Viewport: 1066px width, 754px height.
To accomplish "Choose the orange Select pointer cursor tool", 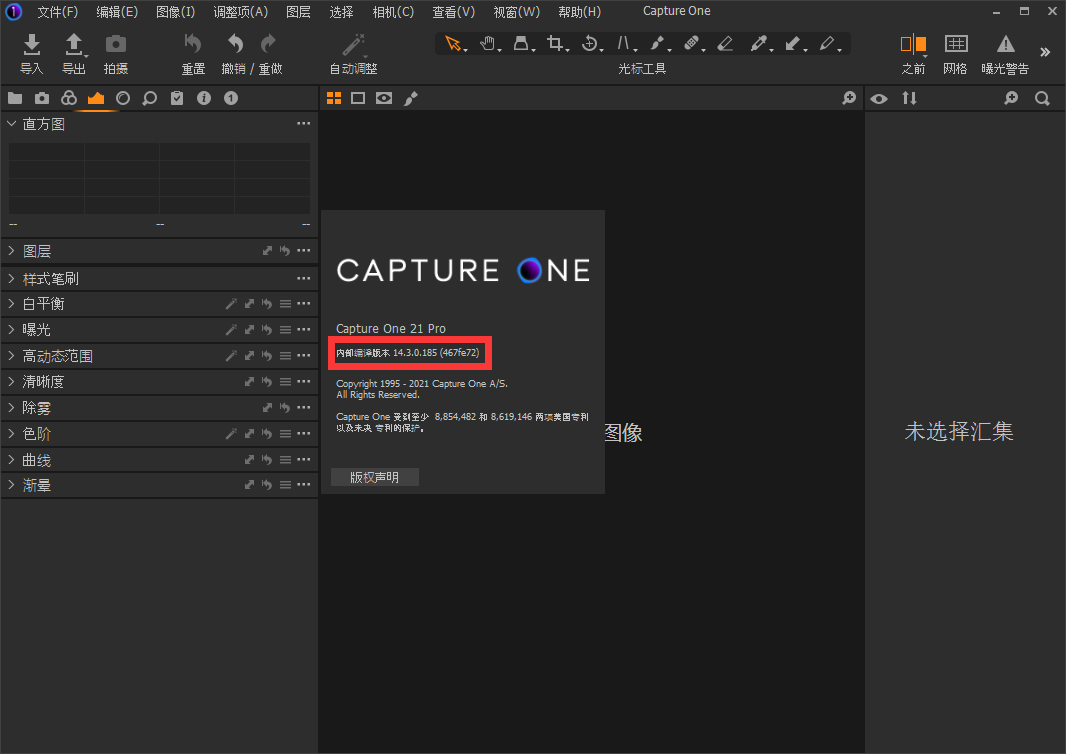I will coord(453,44).
